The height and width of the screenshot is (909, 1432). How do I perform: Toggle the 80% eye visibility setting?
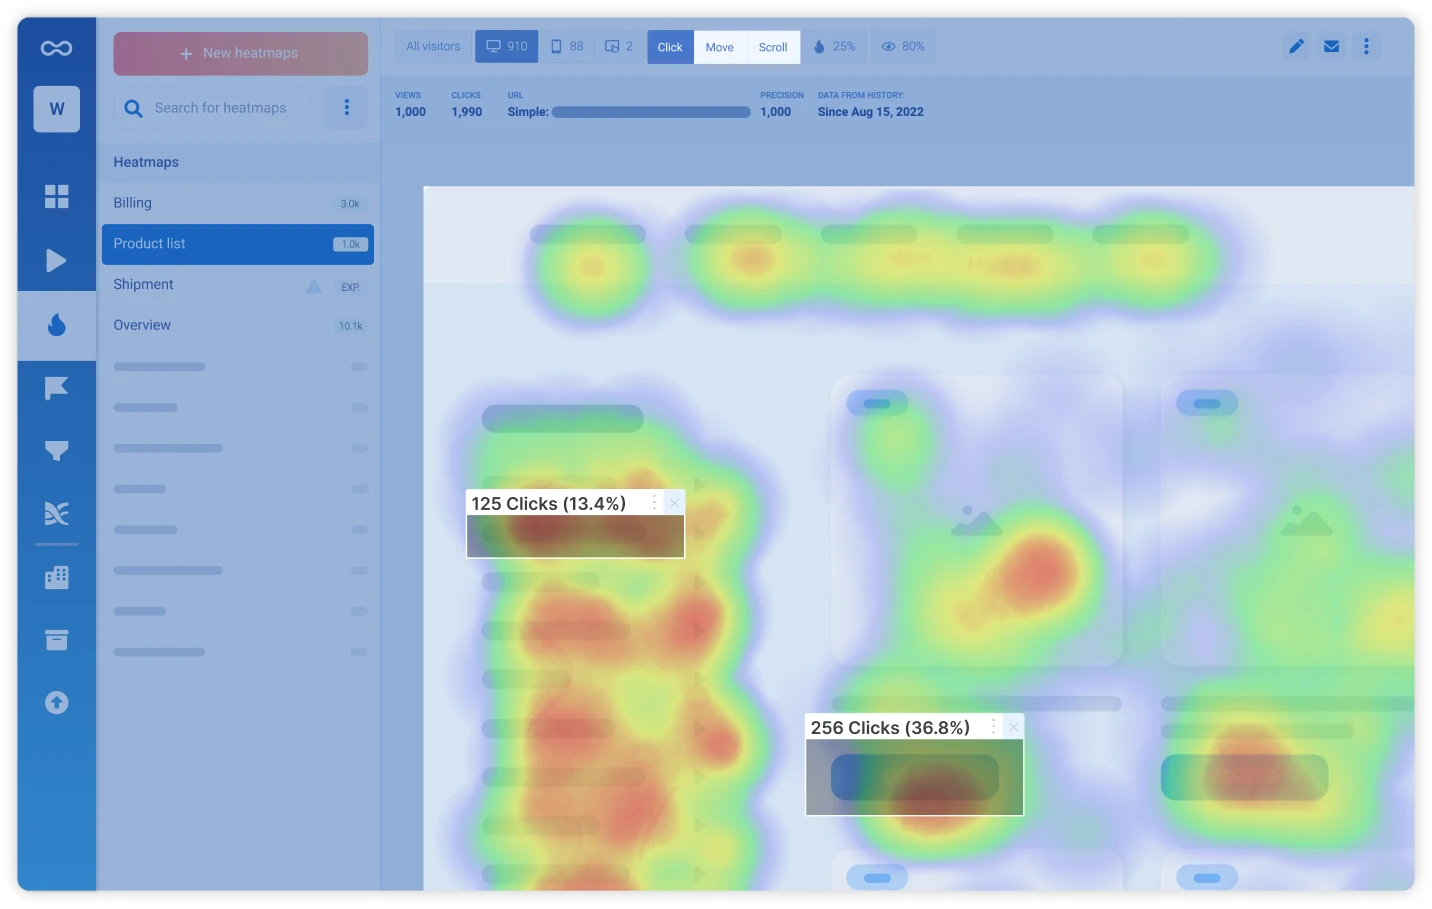point(902,47)
